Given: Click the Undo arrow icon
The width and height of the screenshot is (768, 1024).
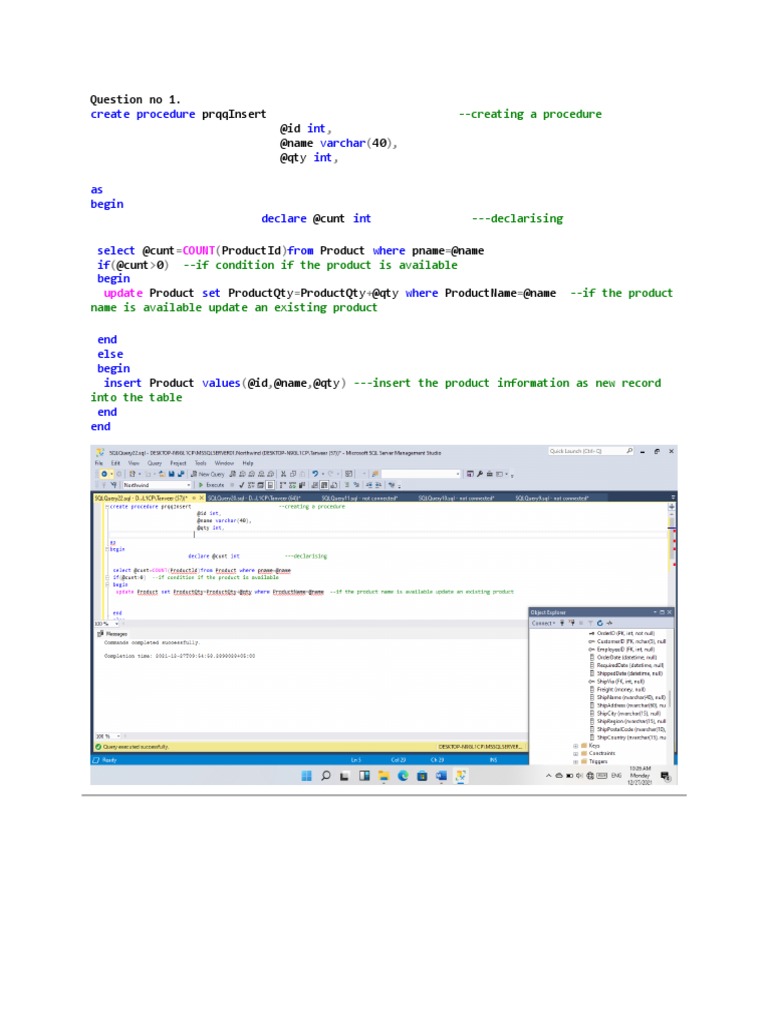Looking at the screenshot, I should pyautogui.click(x=315, y=474).
